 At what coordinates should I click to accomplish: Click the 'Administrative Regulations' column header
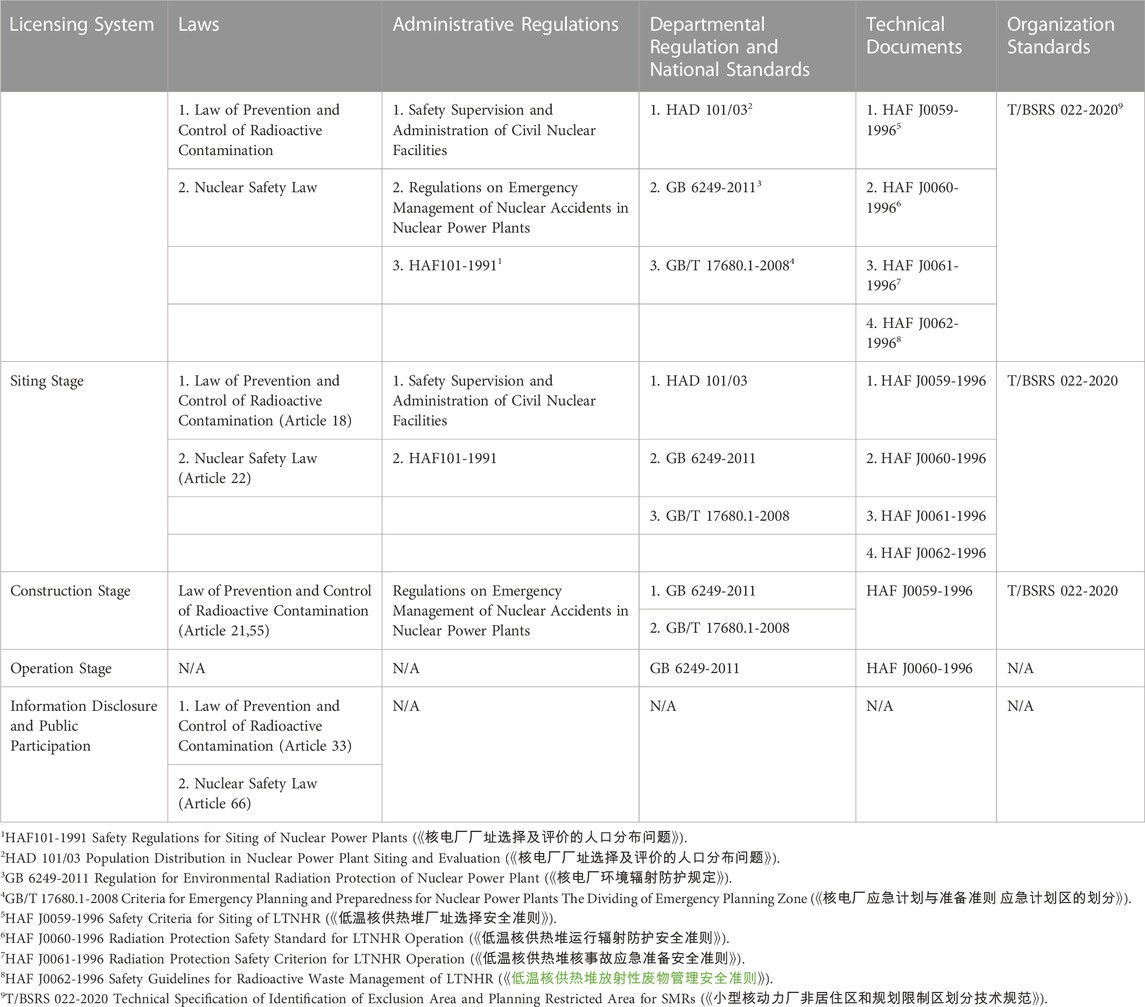[x=505, y=25]
